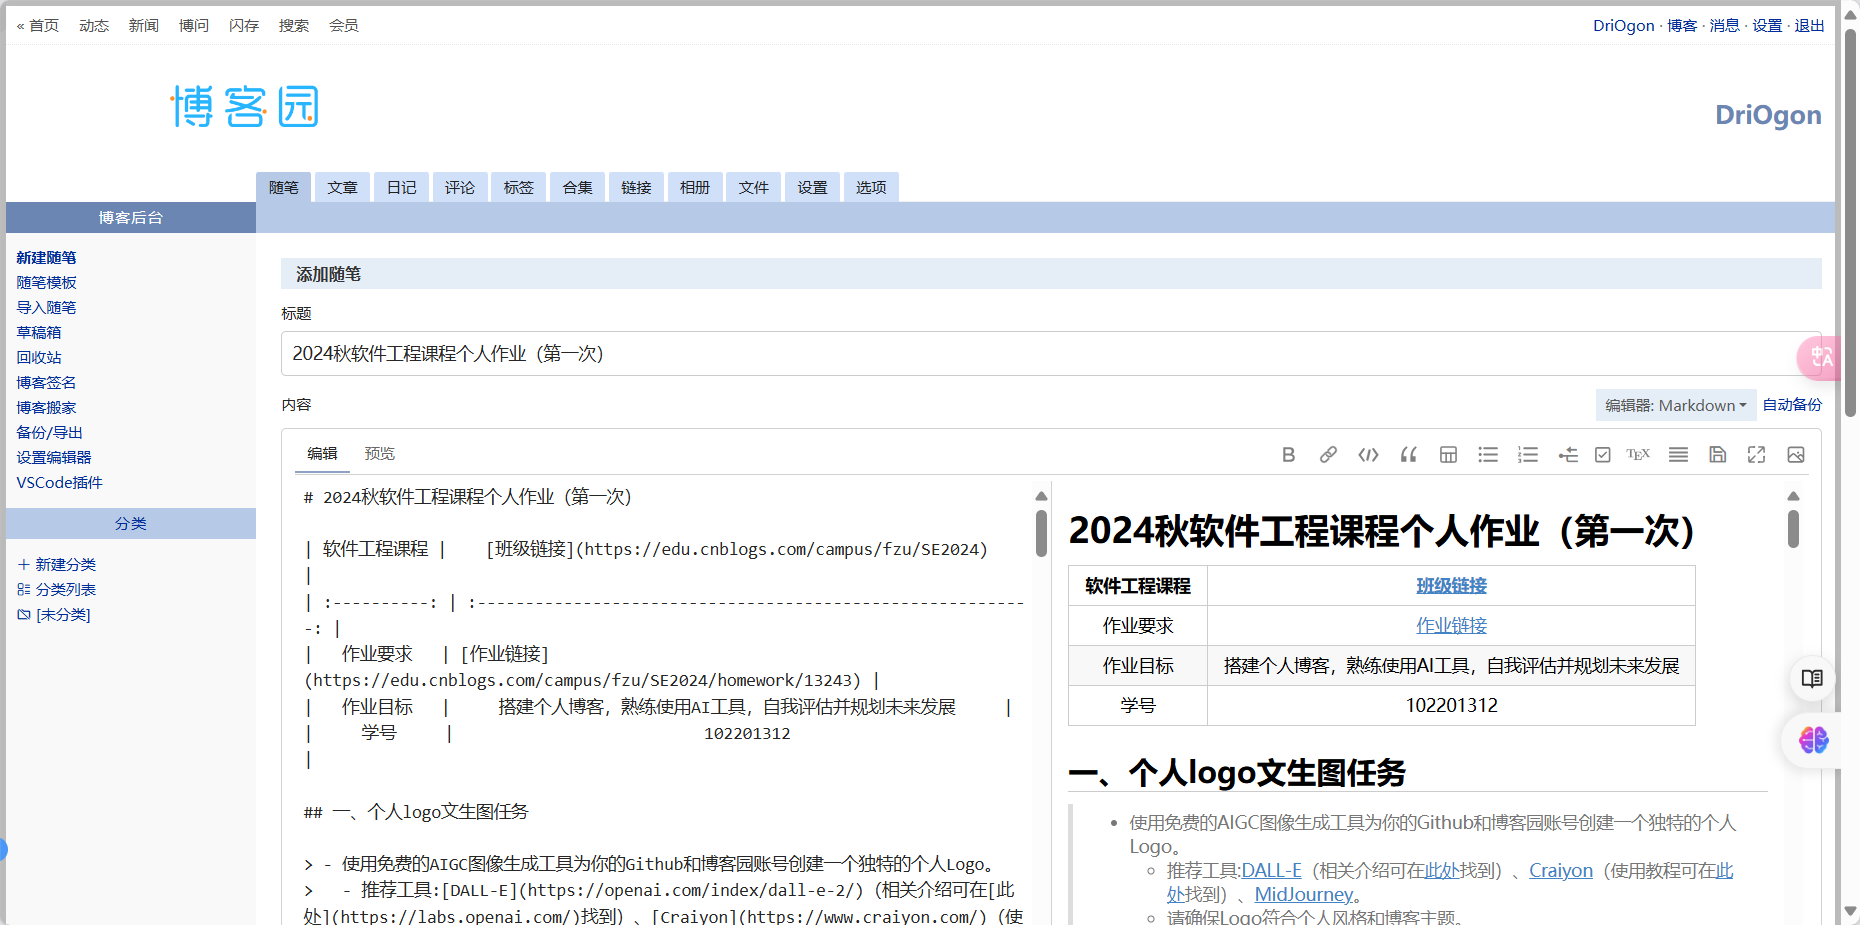Image resolution: width=1860 pixels, height=925 pixels.
Task: Open 新闻 in the top navigation
Action: coord(144,26)
